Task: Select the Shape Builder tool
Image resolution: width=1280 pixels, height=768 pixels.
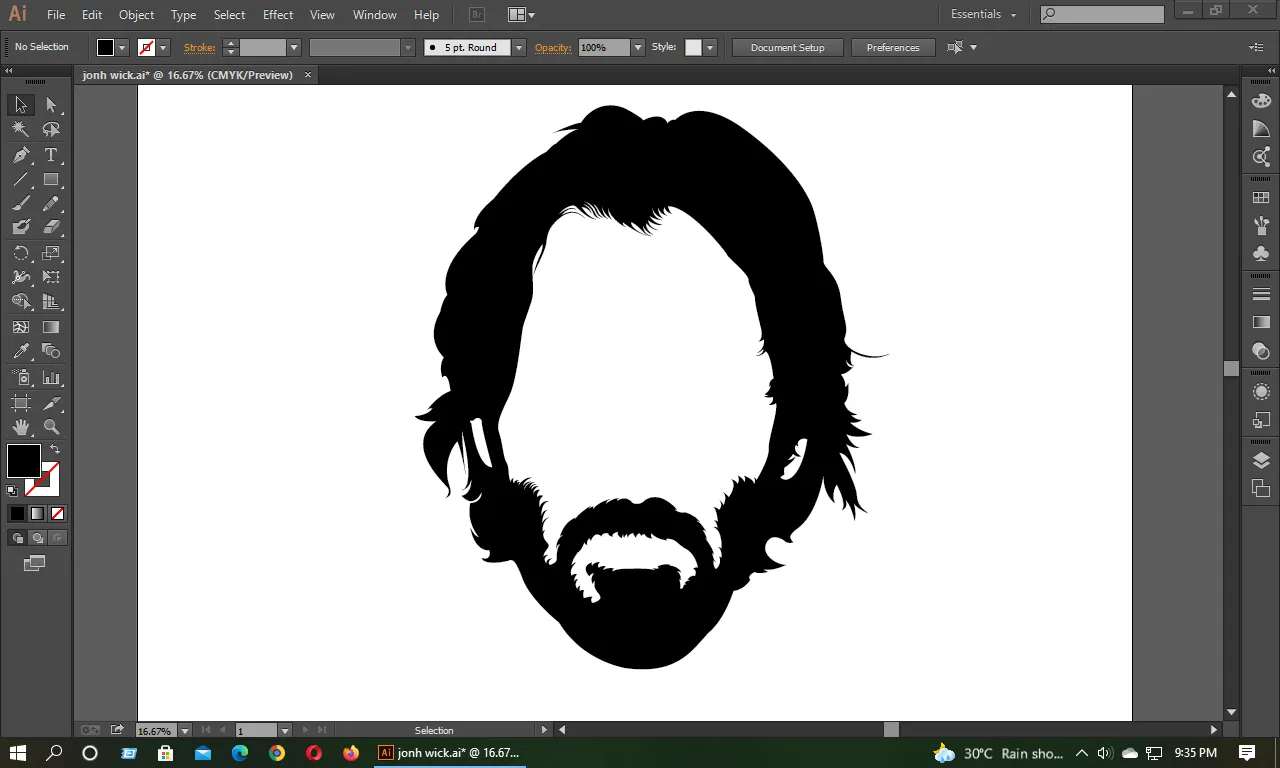Action: coord(21,301)
